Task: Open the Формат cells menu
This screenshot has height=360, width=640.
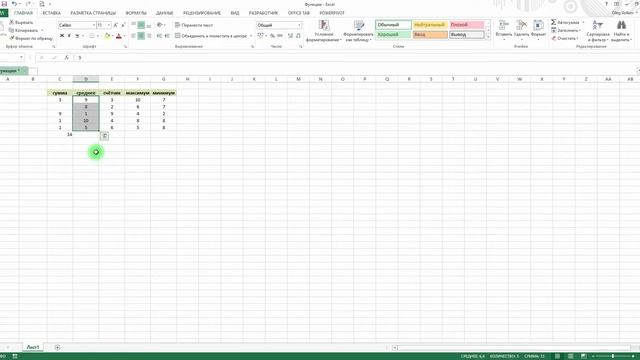Action: [538, 29]
